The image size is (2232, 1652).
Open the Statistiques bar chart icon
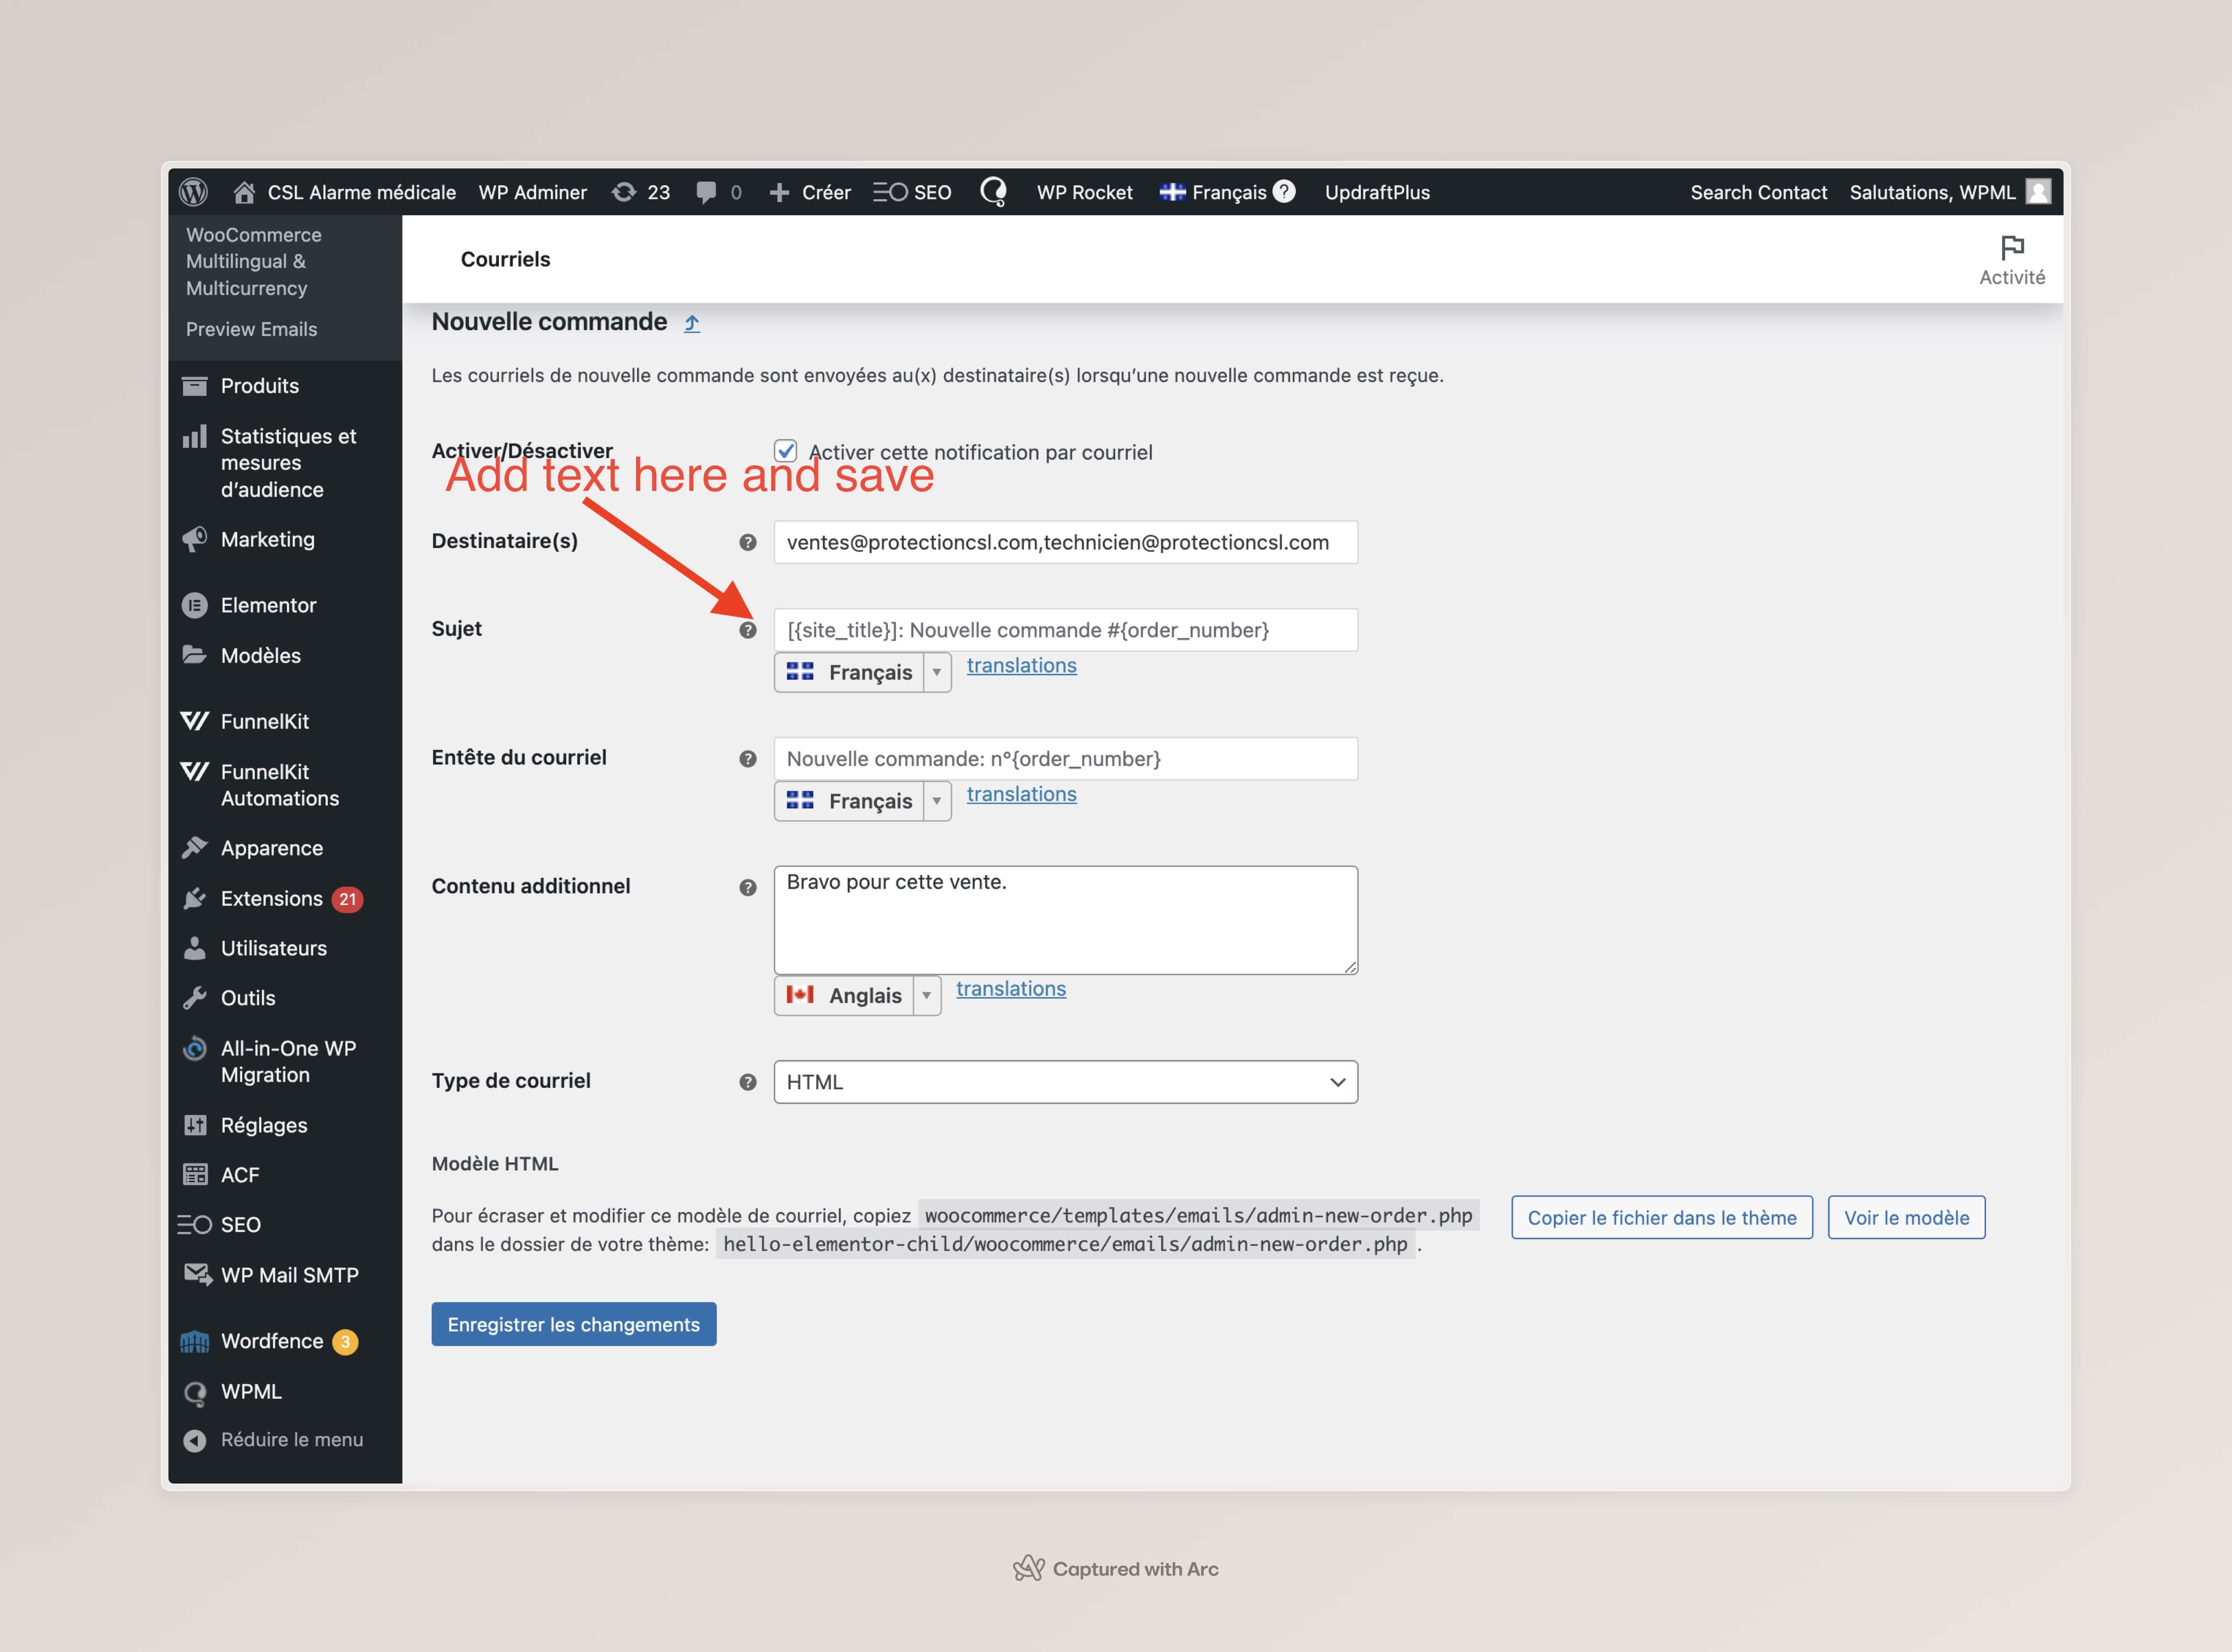pyautogui.click(x=195, y=437)
